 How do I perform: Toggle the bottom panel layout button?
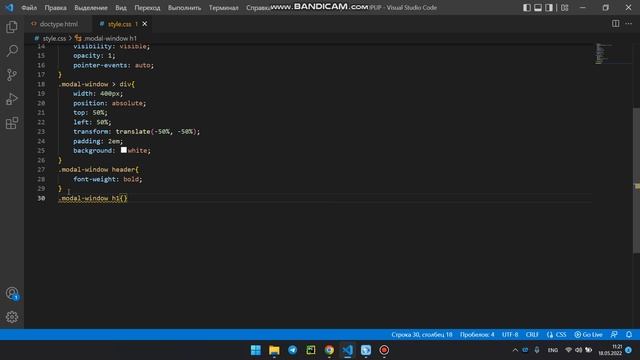point(538,8)
